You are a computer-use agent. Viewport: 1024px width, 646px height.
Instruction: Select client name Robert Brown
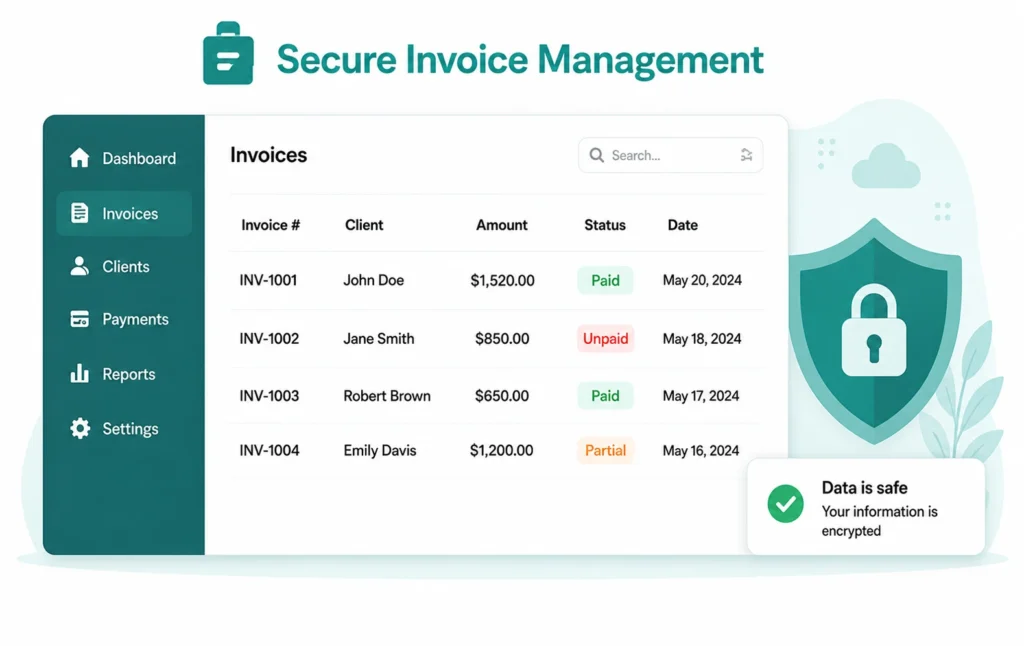pyautogui.click(x=387, y=396)
